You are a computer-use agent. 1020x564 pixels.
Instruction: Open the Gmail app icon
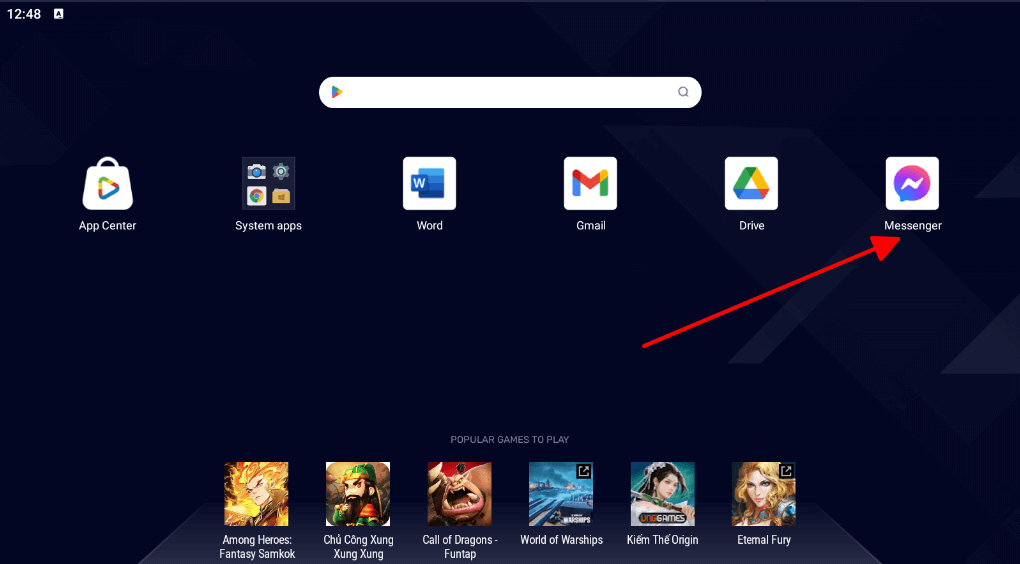[x=591, y=183]
